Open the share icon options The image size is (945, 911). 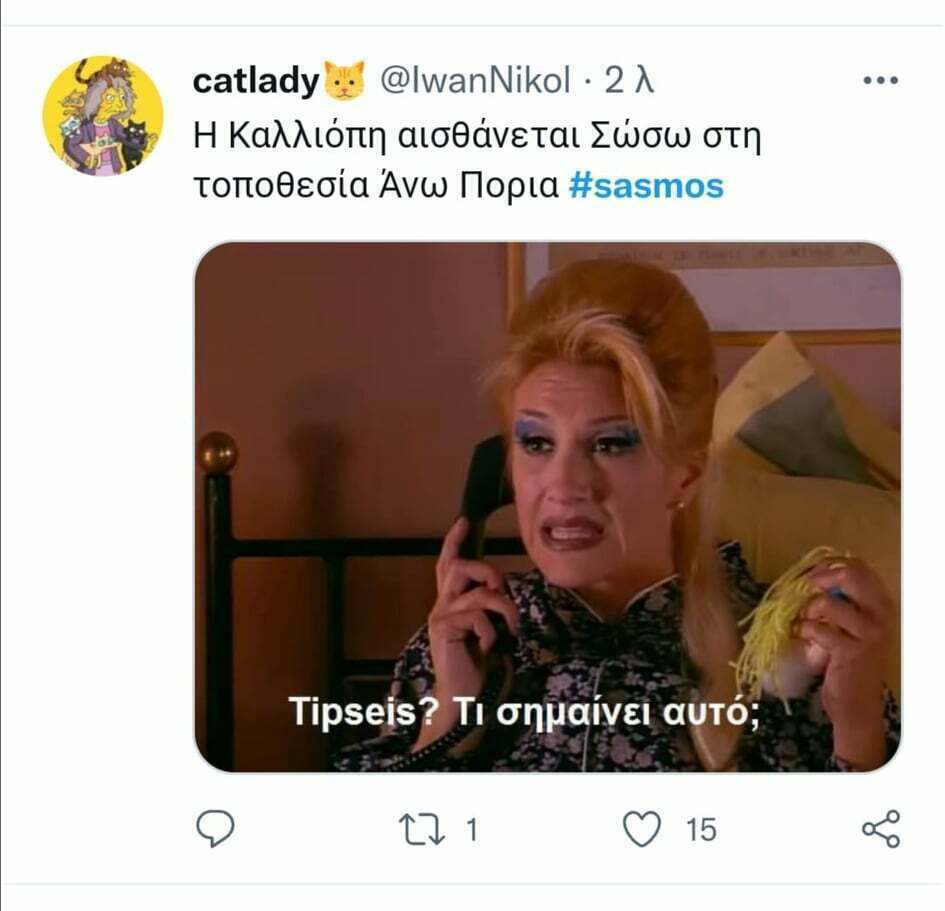pos(881,829)
